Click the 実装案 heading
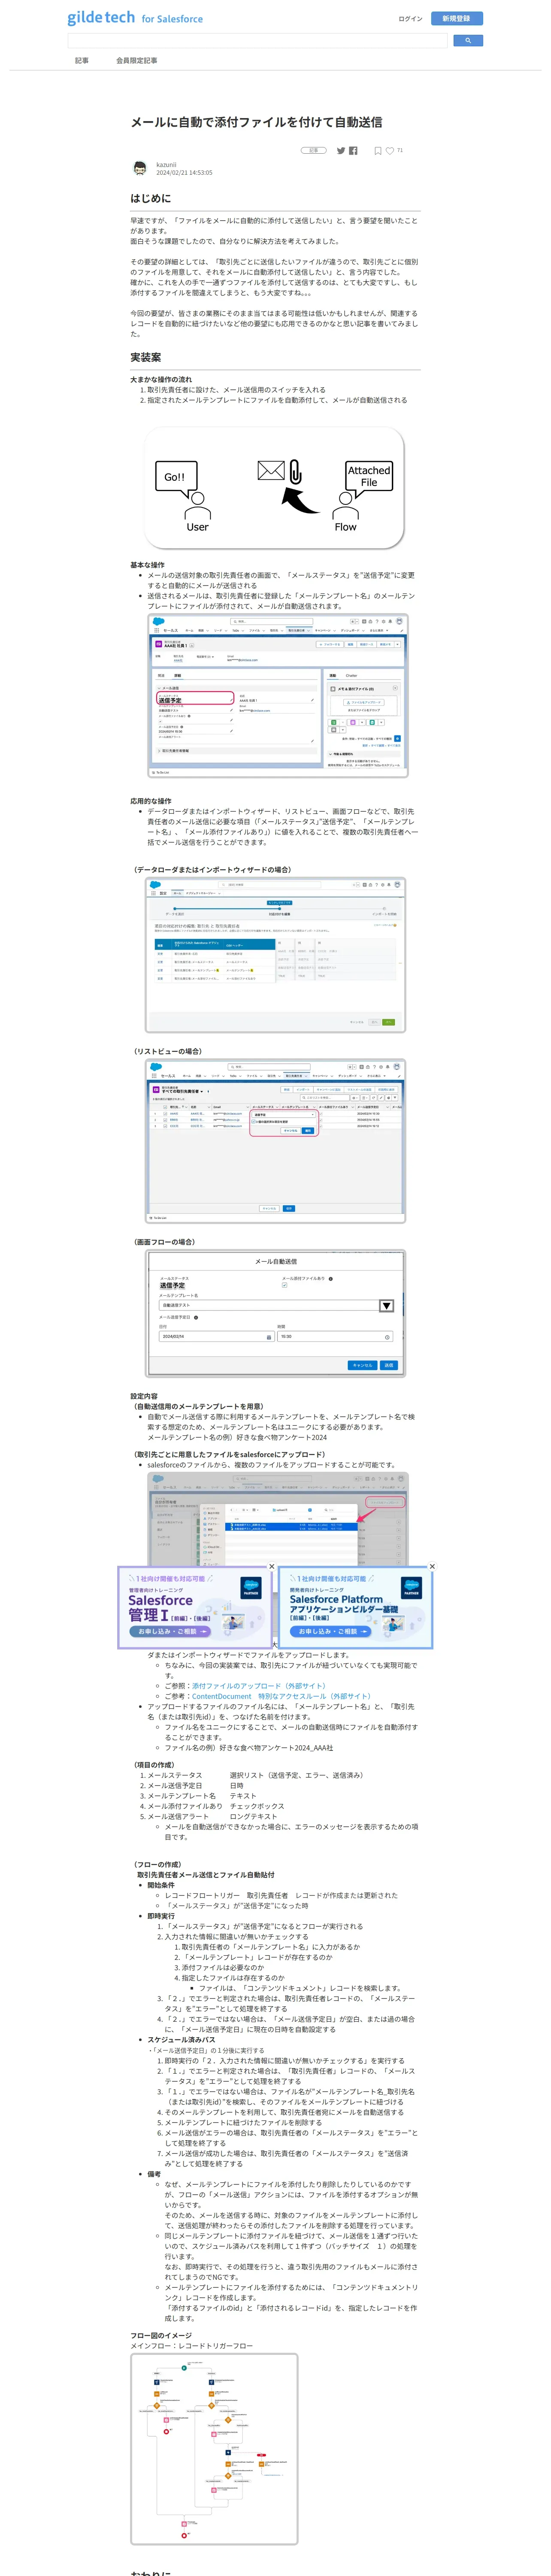 tap(145, 357)
